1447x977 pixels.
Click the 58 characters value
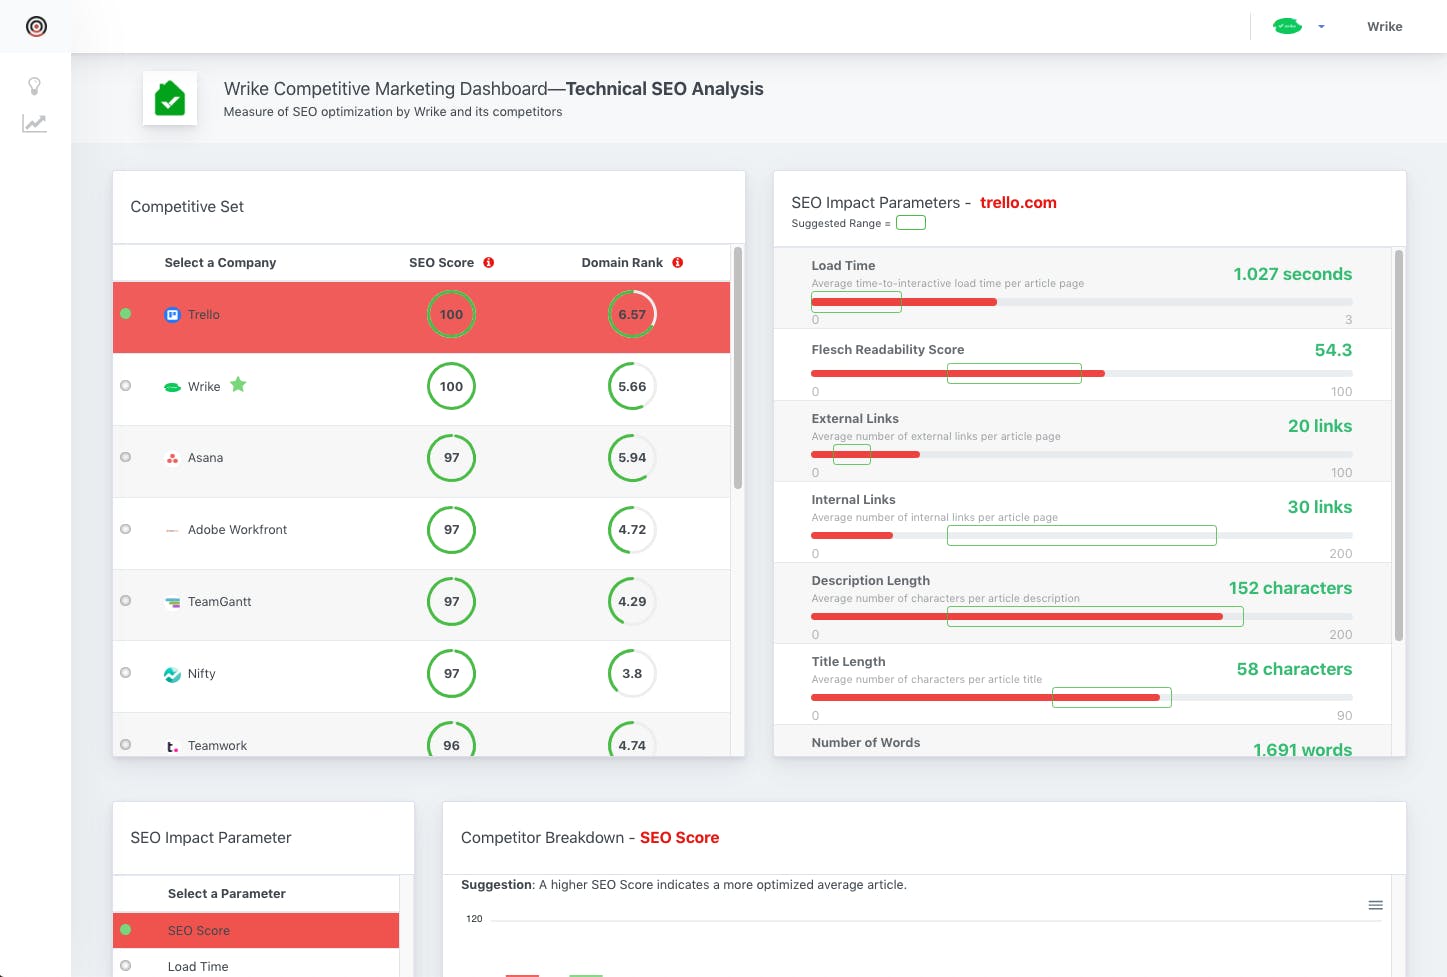click(1294, 669)
